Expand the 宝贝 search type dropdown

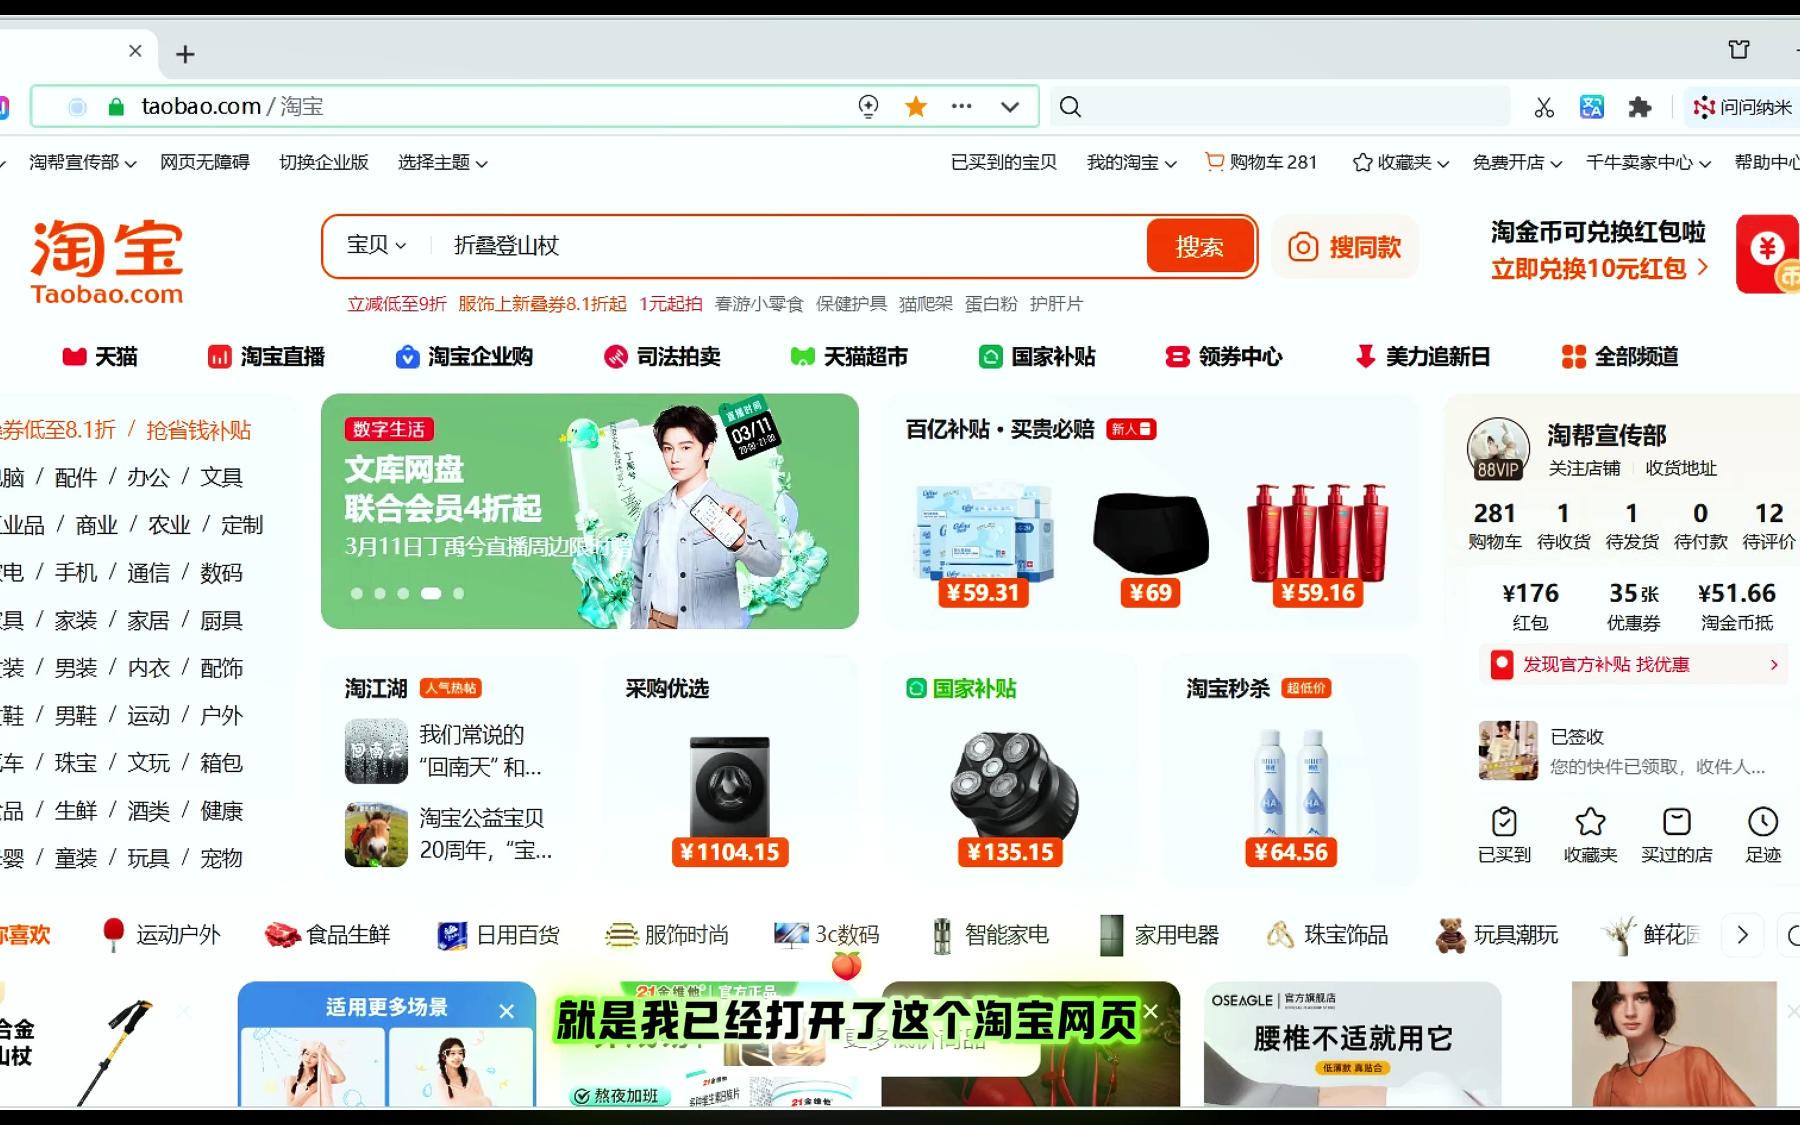coord(376,245)
